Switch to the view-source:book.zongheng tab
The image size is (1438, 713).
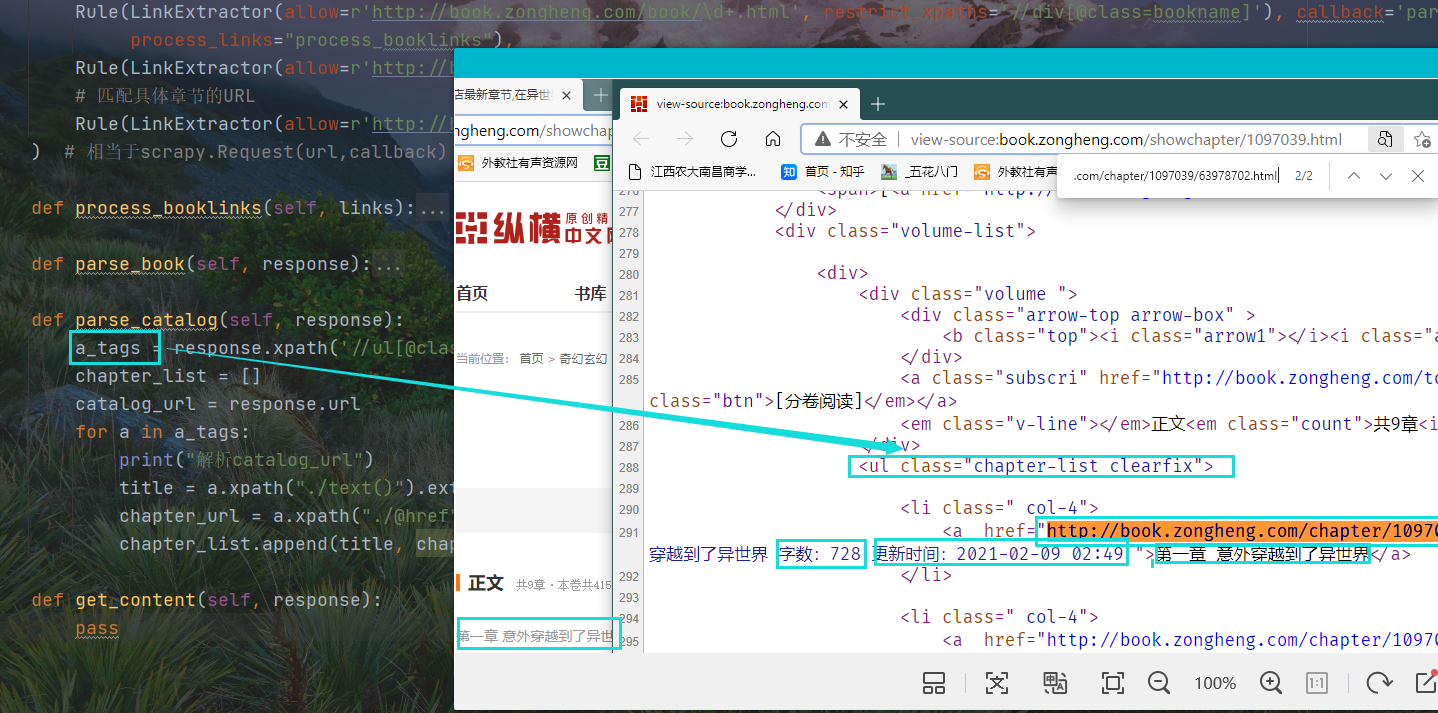coord(739,104)
